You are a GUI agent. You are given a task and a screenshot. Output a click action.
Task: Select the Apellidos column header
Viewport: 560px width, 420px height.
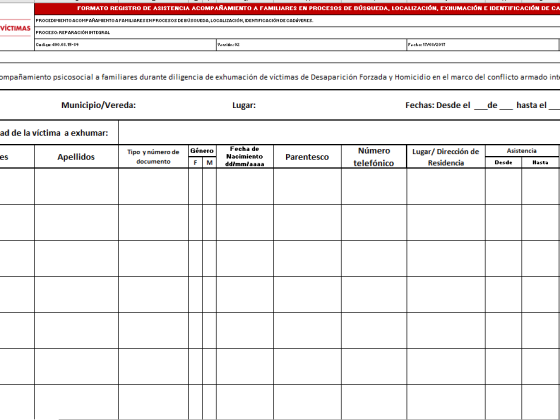pyautogui.click(x=76, y=157)
